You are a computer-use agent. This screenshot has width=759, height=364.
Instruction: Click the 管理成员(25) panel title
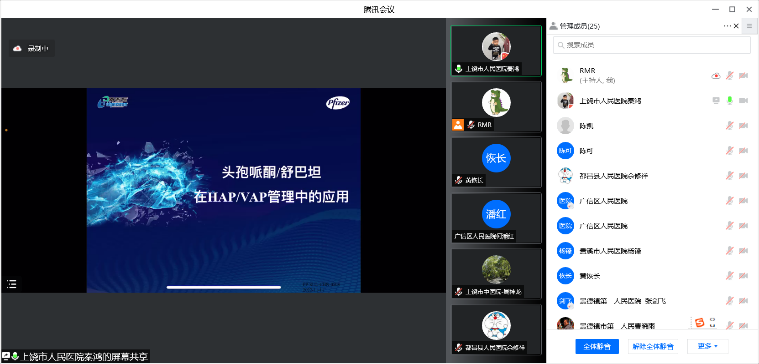click(x=579, y=26)
